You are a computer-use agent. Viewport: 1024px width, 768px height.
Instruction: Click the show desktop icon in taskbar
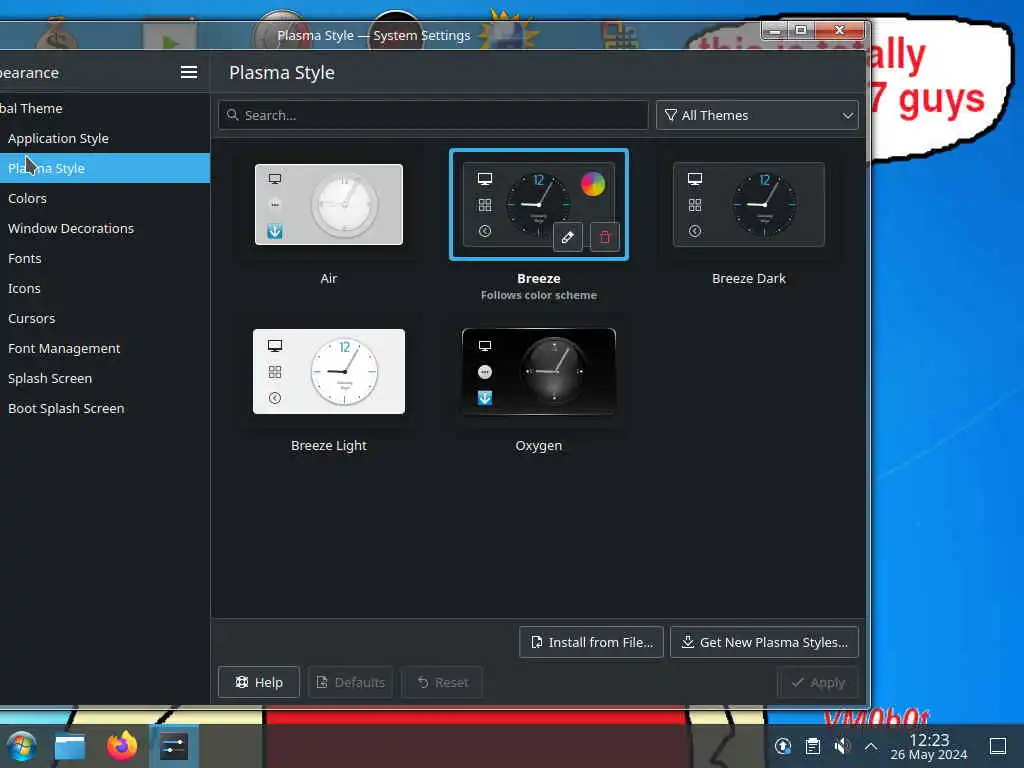click(x=997, y=746)
